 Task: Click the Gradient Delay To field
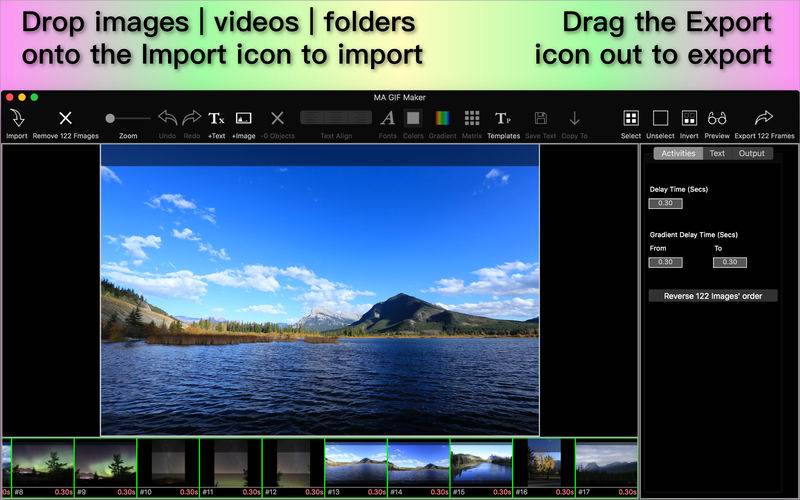(730, 262)
